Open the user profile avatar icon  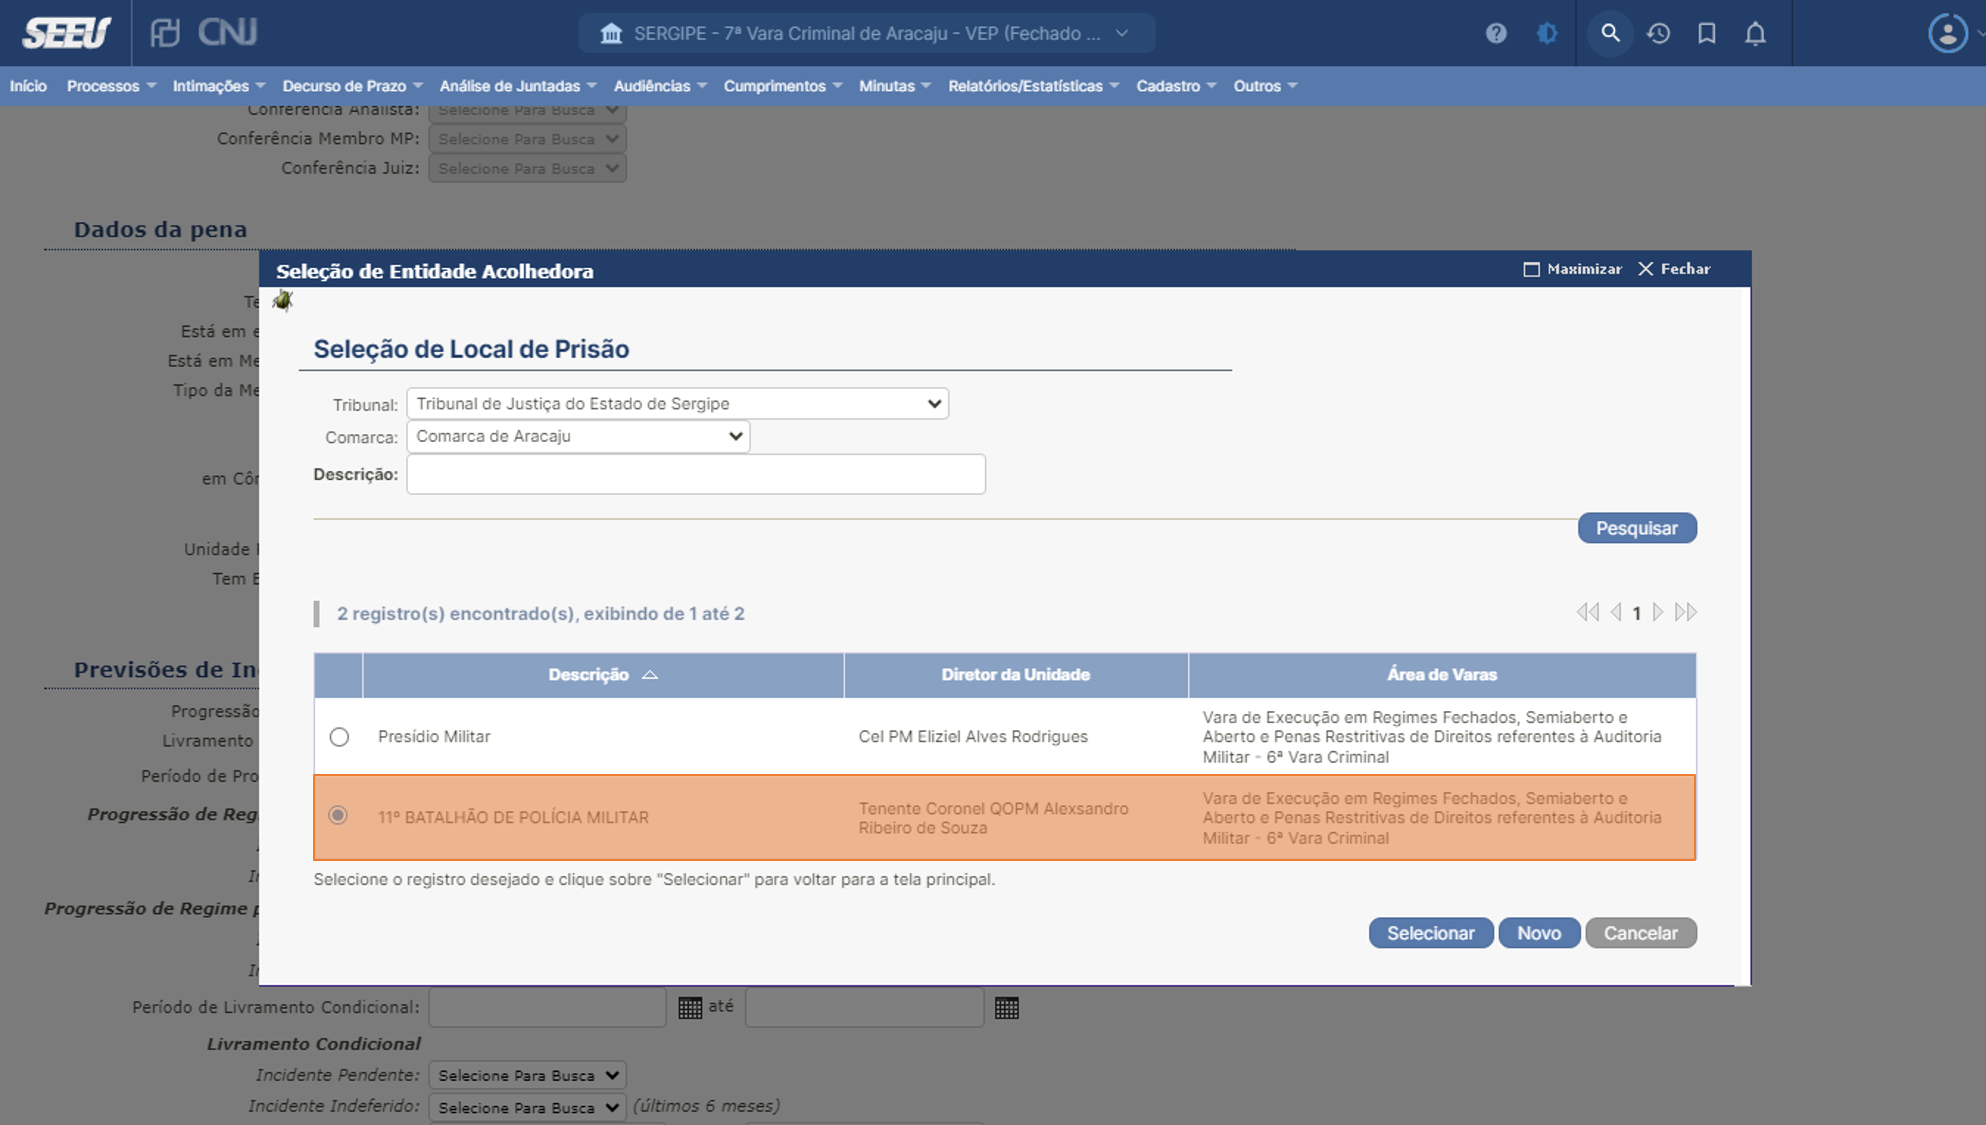pyautogui.click(x=1947, y=33)
